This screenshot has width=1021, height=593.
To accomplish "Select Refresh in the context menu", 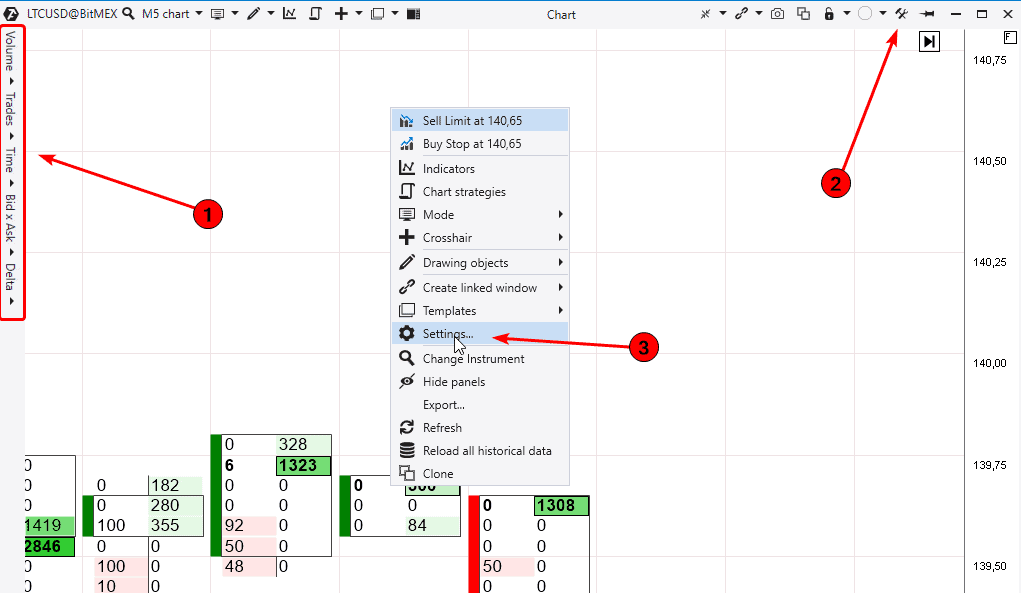I will pos(480,427).
